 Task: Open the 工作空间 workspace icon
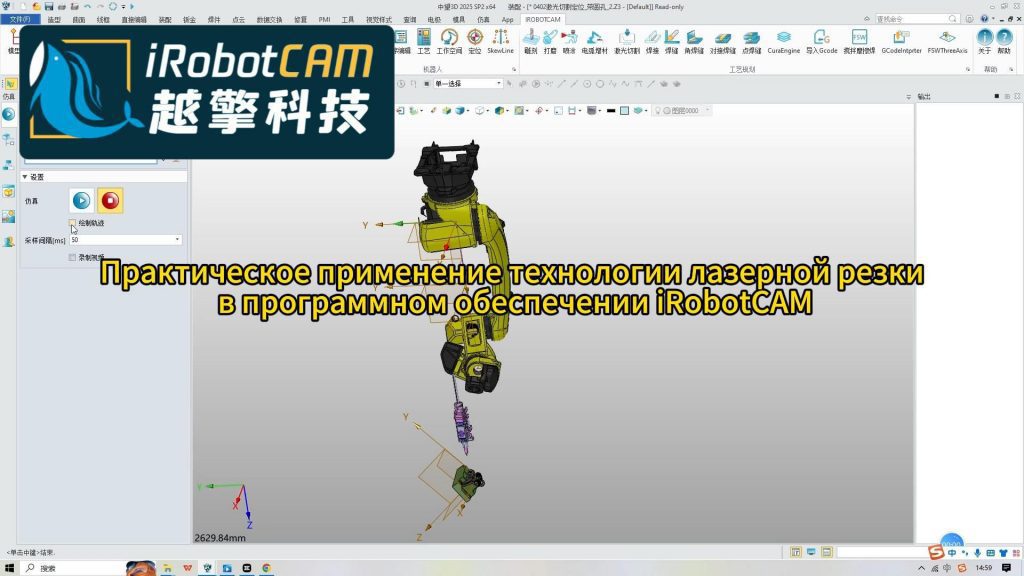(x=449, y=41)
